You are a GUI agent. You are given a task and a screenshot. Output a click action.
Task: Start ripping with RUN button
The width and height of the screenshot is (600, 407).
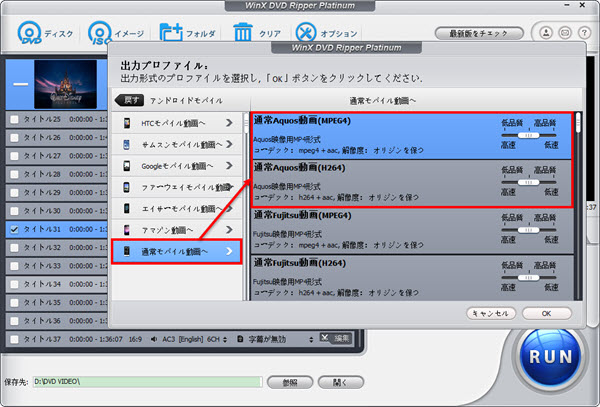point(550,357)
